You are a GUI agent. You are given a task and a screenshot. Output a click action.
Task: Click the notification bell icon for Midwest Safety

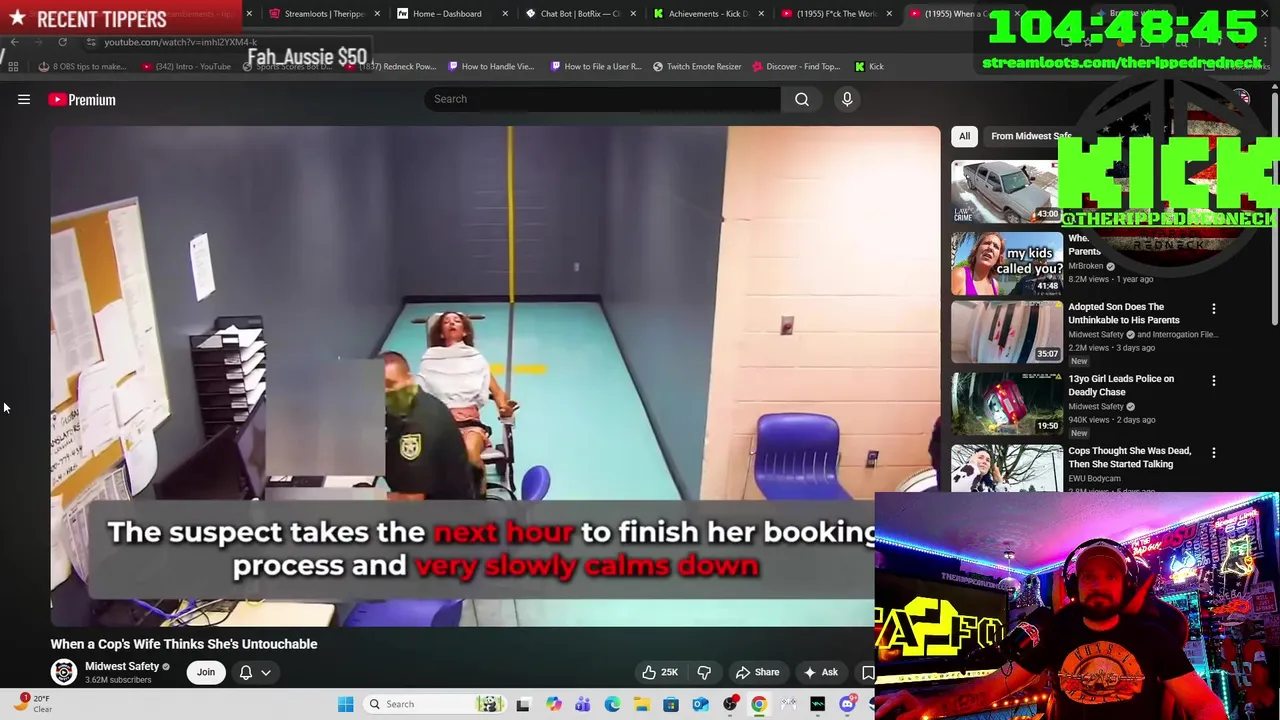pyautogui.click(x=246, y=672)
